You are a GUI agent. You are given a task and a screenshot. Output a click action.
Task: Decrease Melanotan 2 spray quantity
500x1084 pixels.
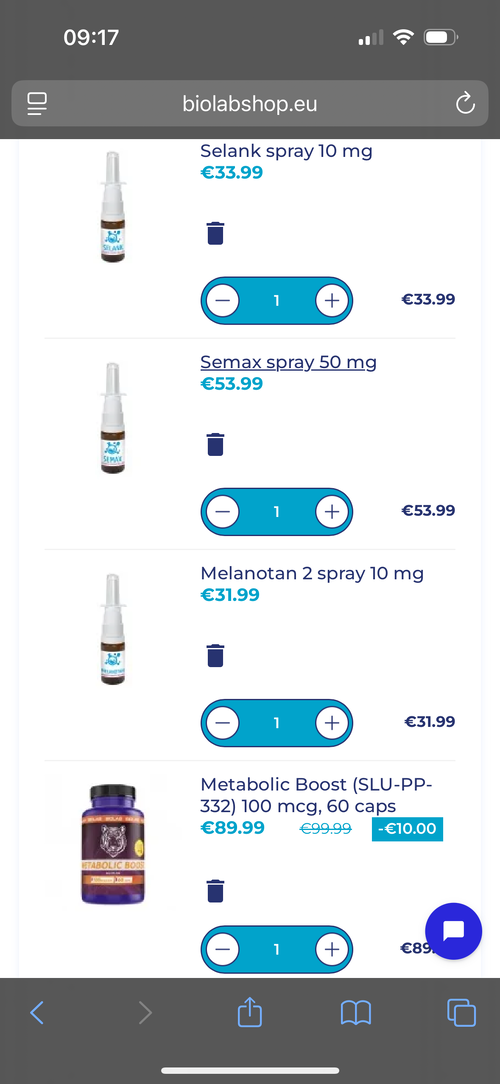click(x=222, y=722)
